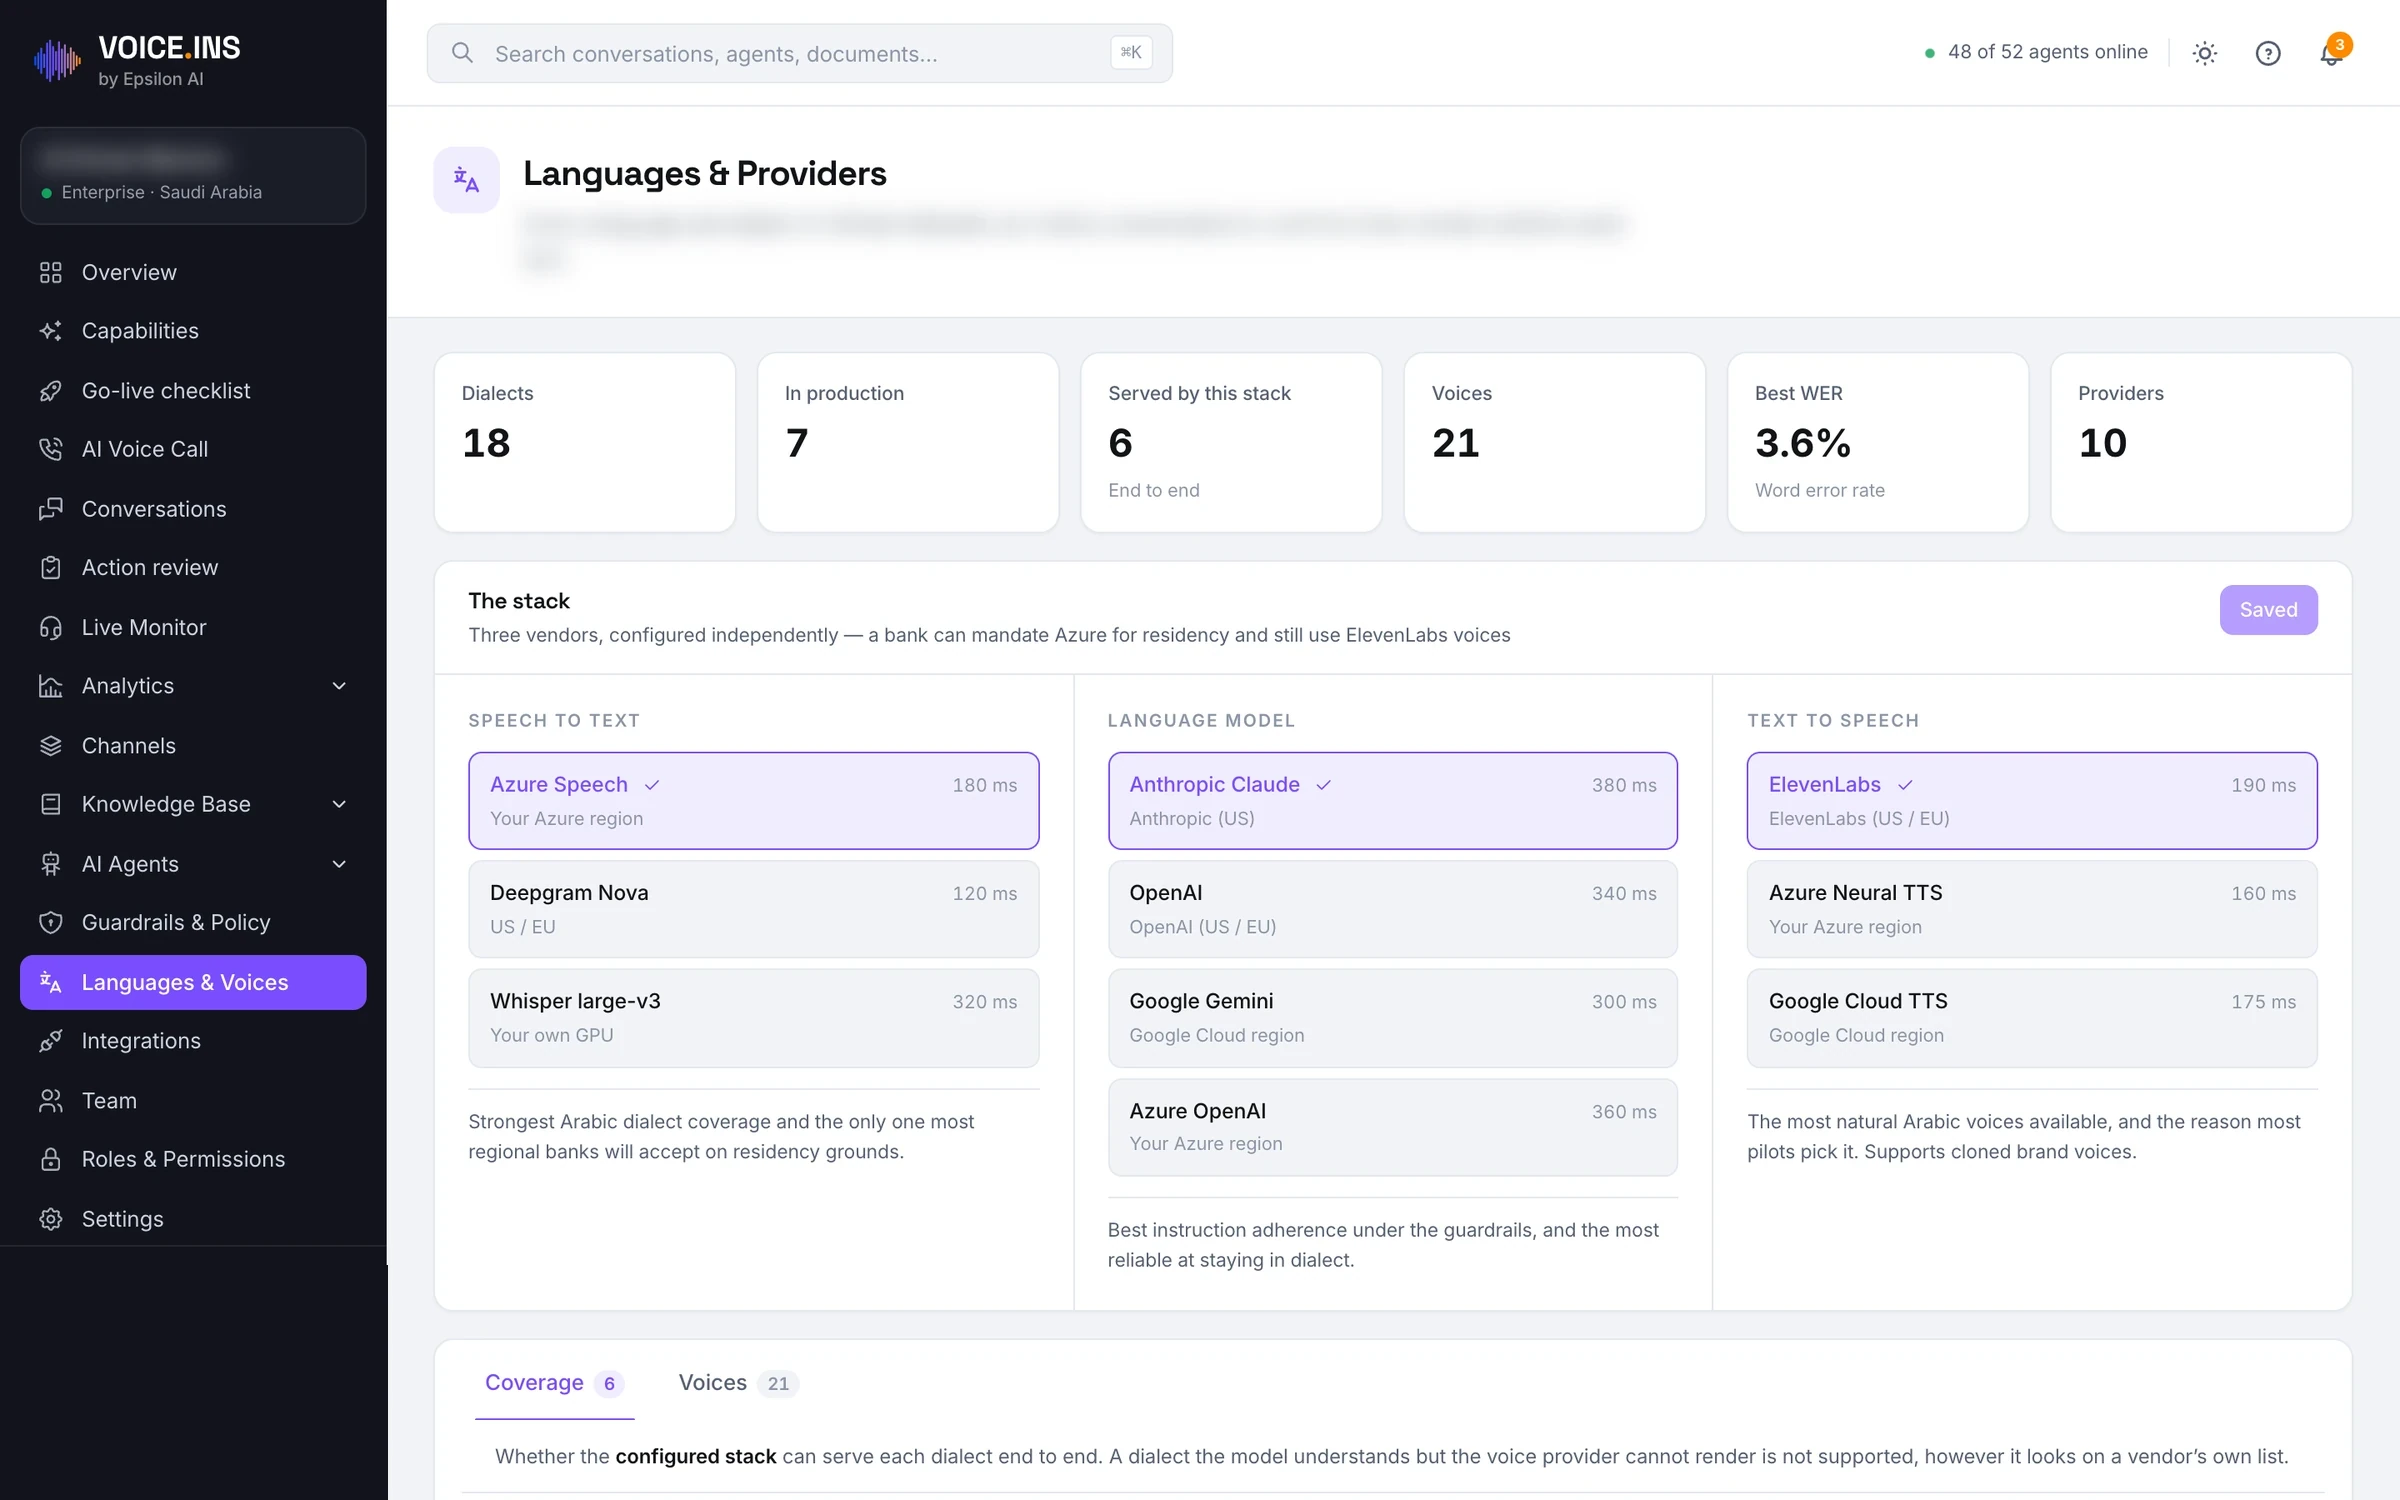Click the Knowledge Base book icon
This screenshot has height=1500, width=2400.
[x=51, y=804]
